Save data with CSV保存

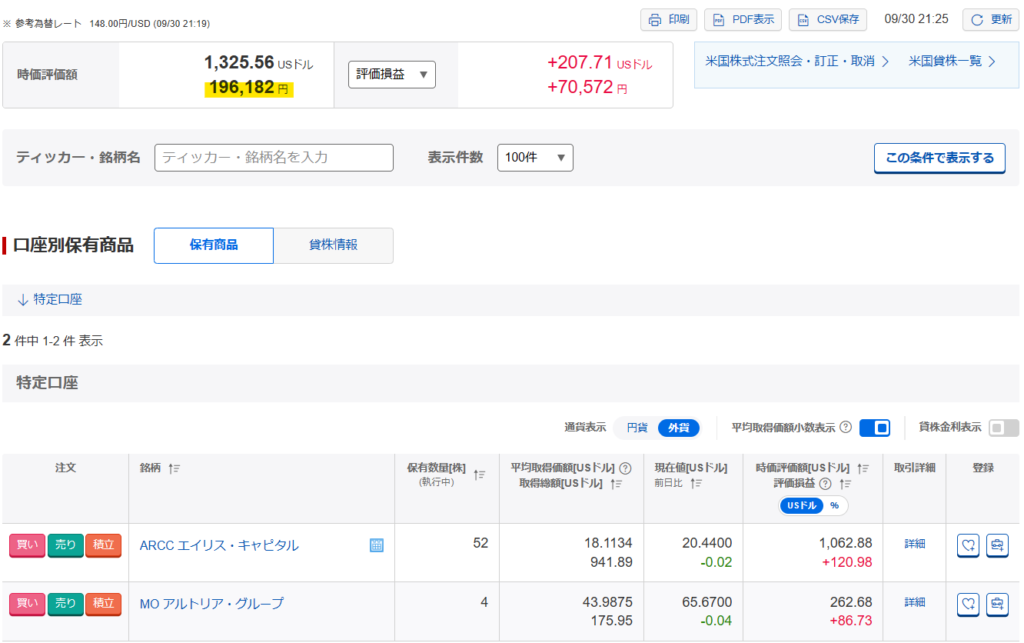point(827,20)
